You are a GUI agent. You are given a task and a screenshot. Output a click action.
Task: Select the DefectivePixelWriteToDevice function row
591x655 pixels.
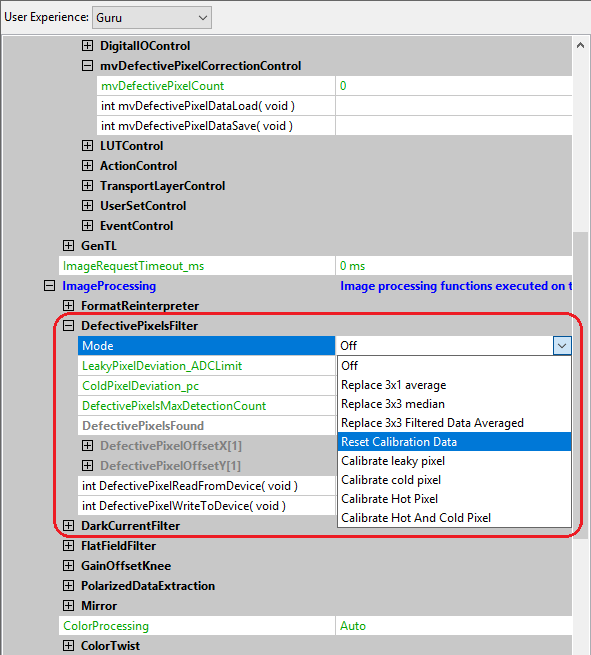(x=207, y=506)
